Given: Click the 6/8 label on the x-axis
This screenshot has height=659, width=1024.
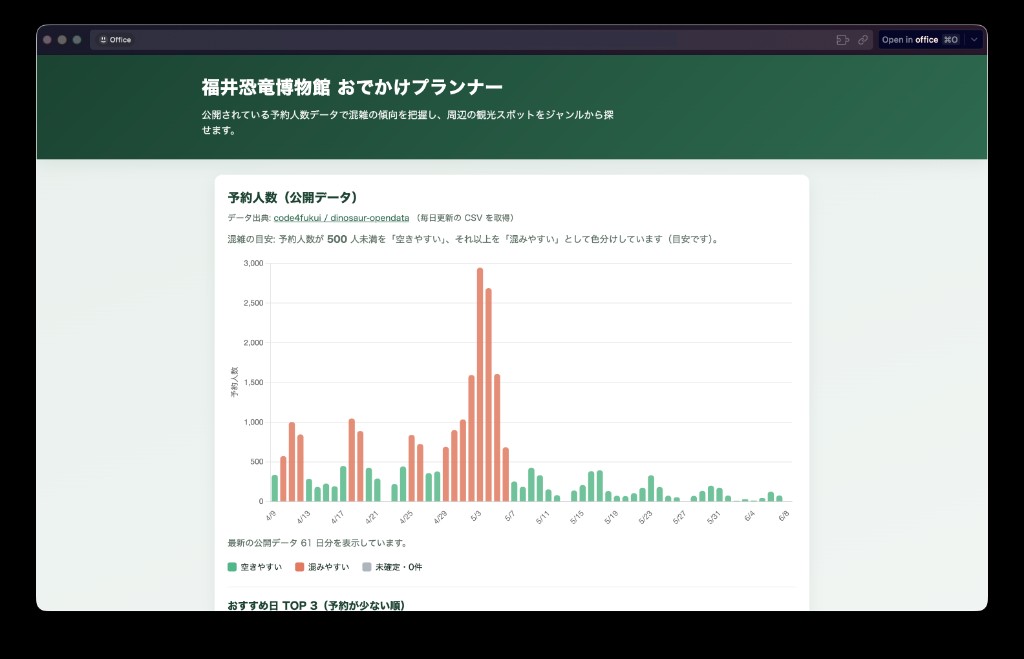Looking at the screenshot, I should pyautogui.click(x=782, y=517).
